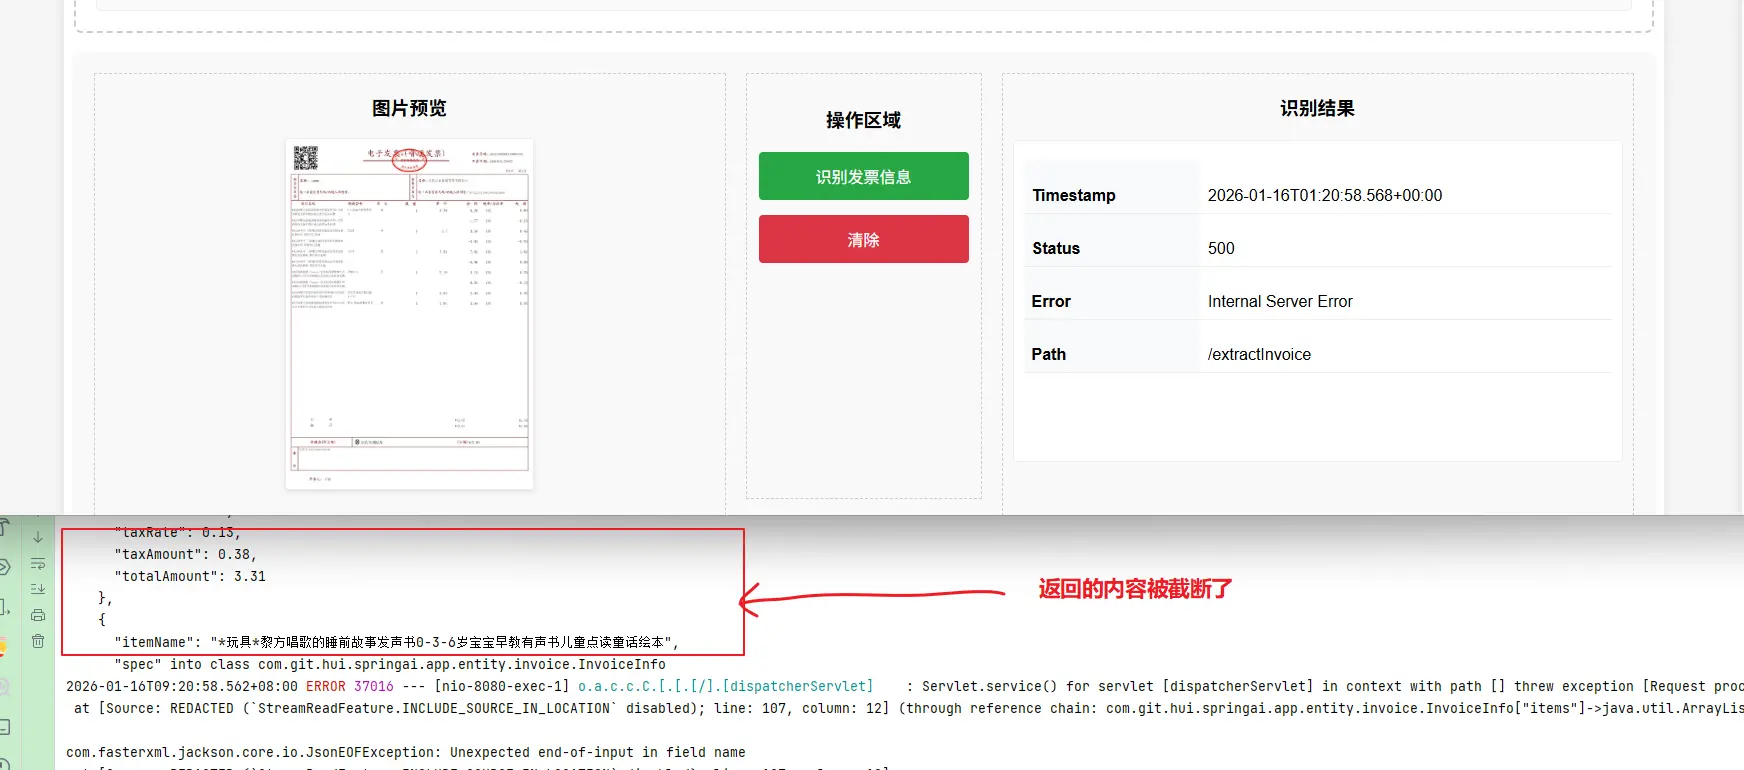
Task: Click the down arrow icon in console gutter
Action: (38, 537)
